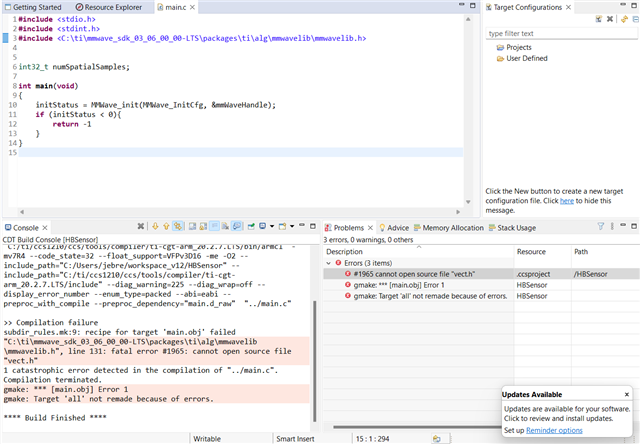Click the Reminder options link
Screen dimensions: 640x444
[554, 430]
